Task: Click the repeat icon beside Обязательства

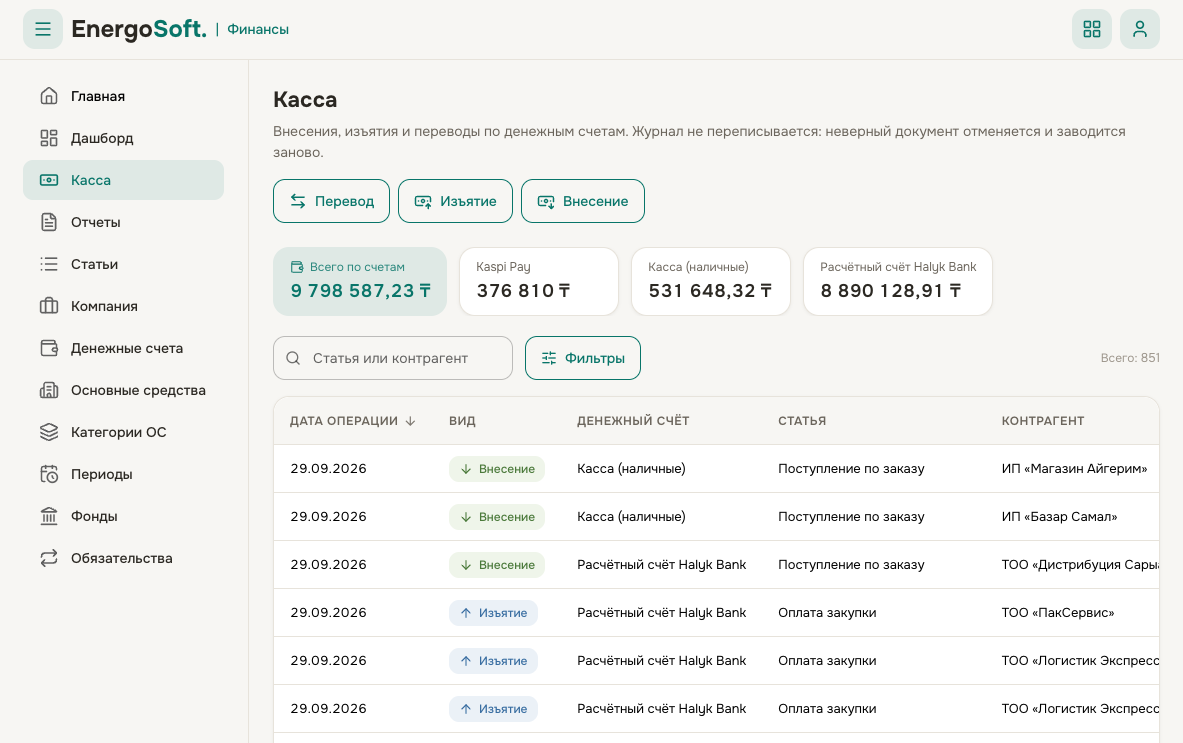Action: [49, 558]
